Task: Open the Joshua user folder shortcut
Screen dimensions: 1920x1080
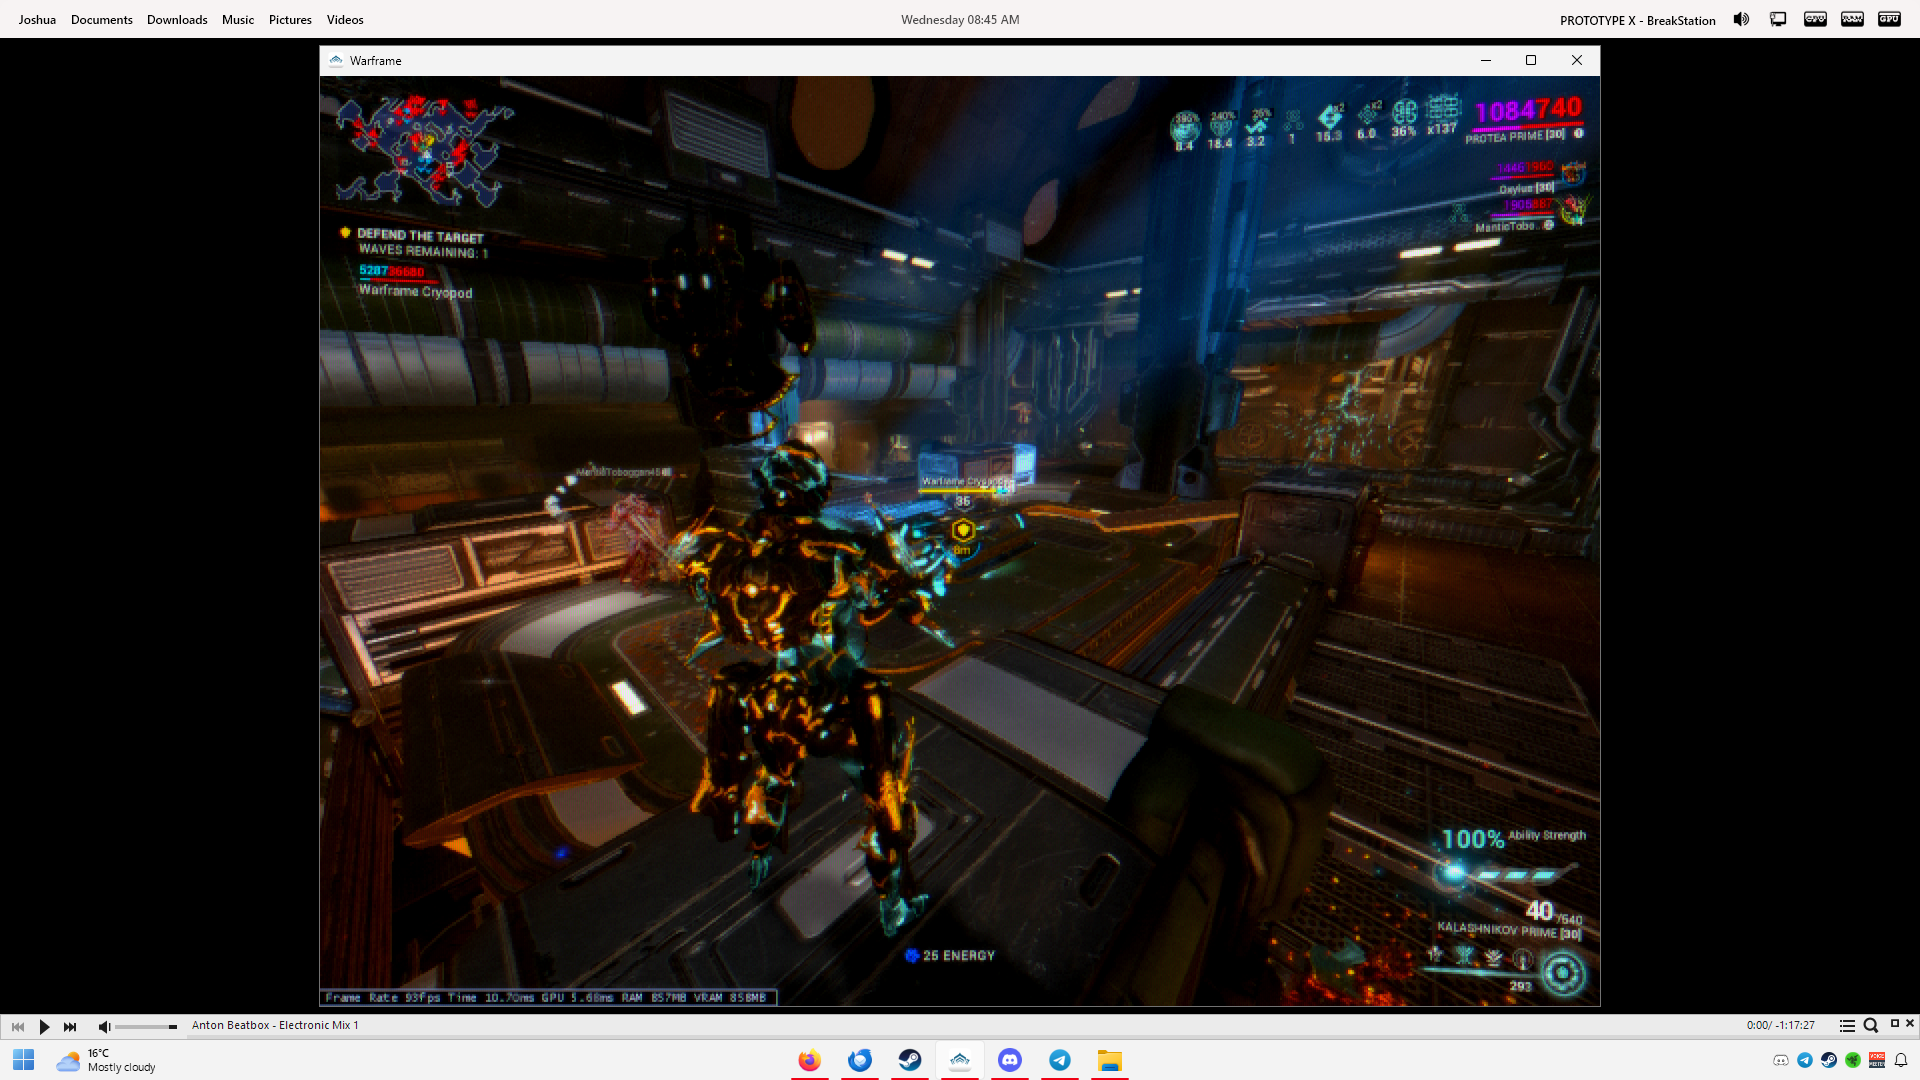Action: pos(37,19)
